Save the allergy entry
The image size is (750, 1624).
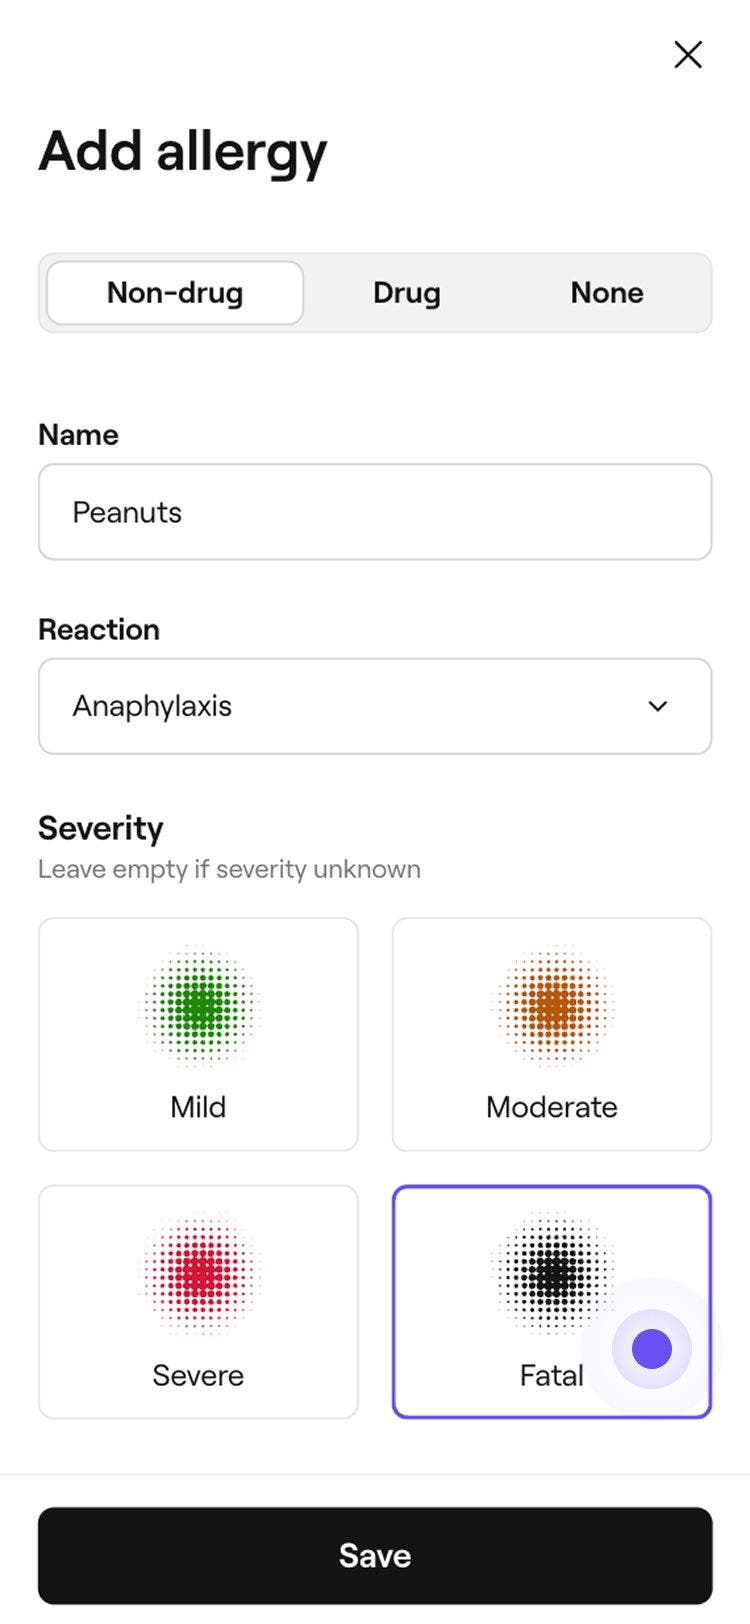375,1555
